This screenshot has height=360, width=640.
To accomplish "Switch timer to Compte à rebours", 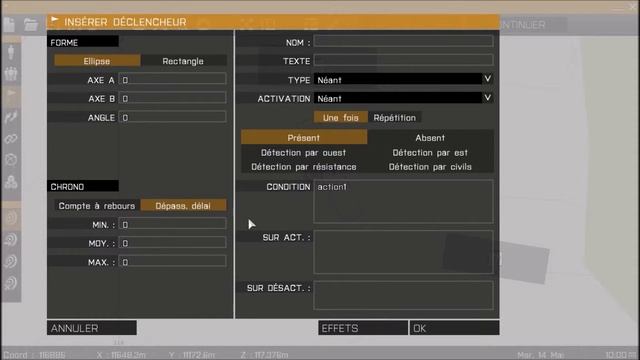I will tap(97, 205).
